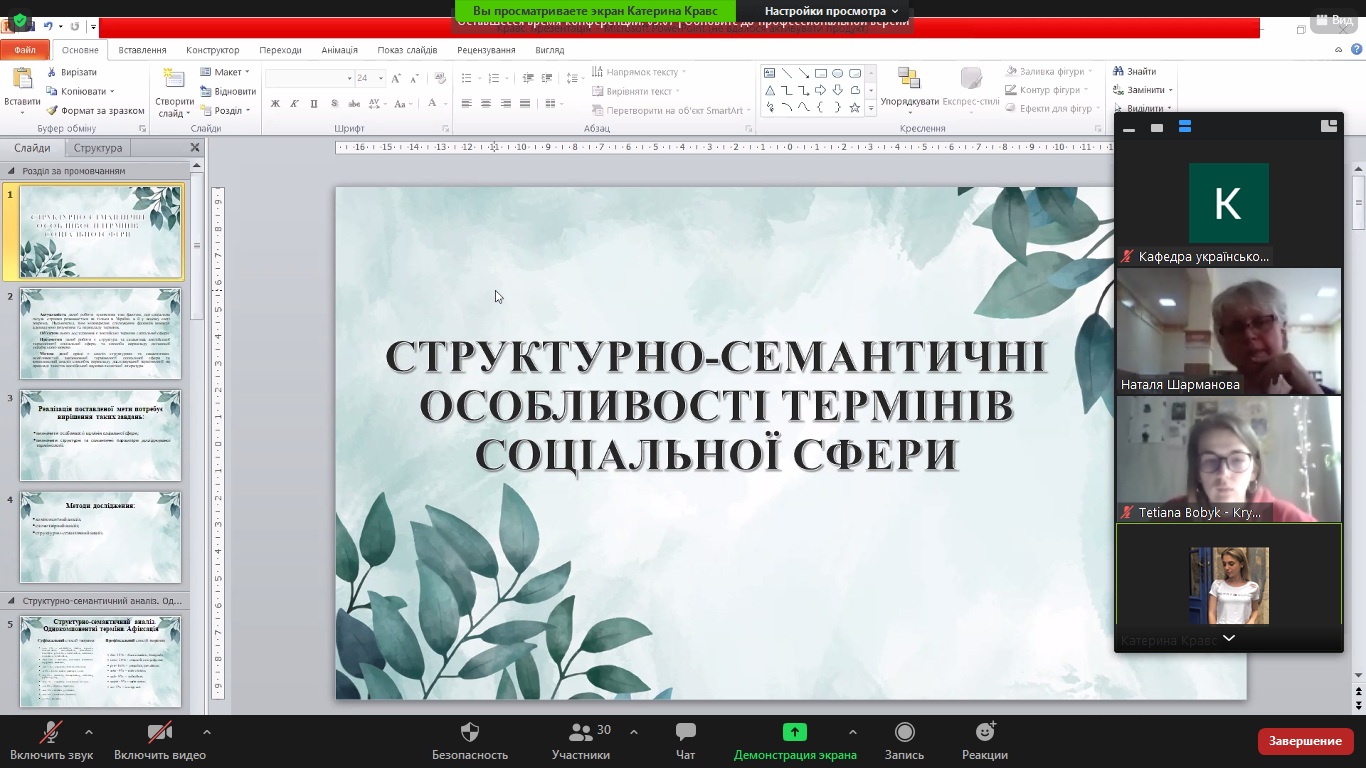The width and height of the screenshot is (1366, 768).
Task: Click the Упорядкувати arrange icon
Action: (909, 79)
